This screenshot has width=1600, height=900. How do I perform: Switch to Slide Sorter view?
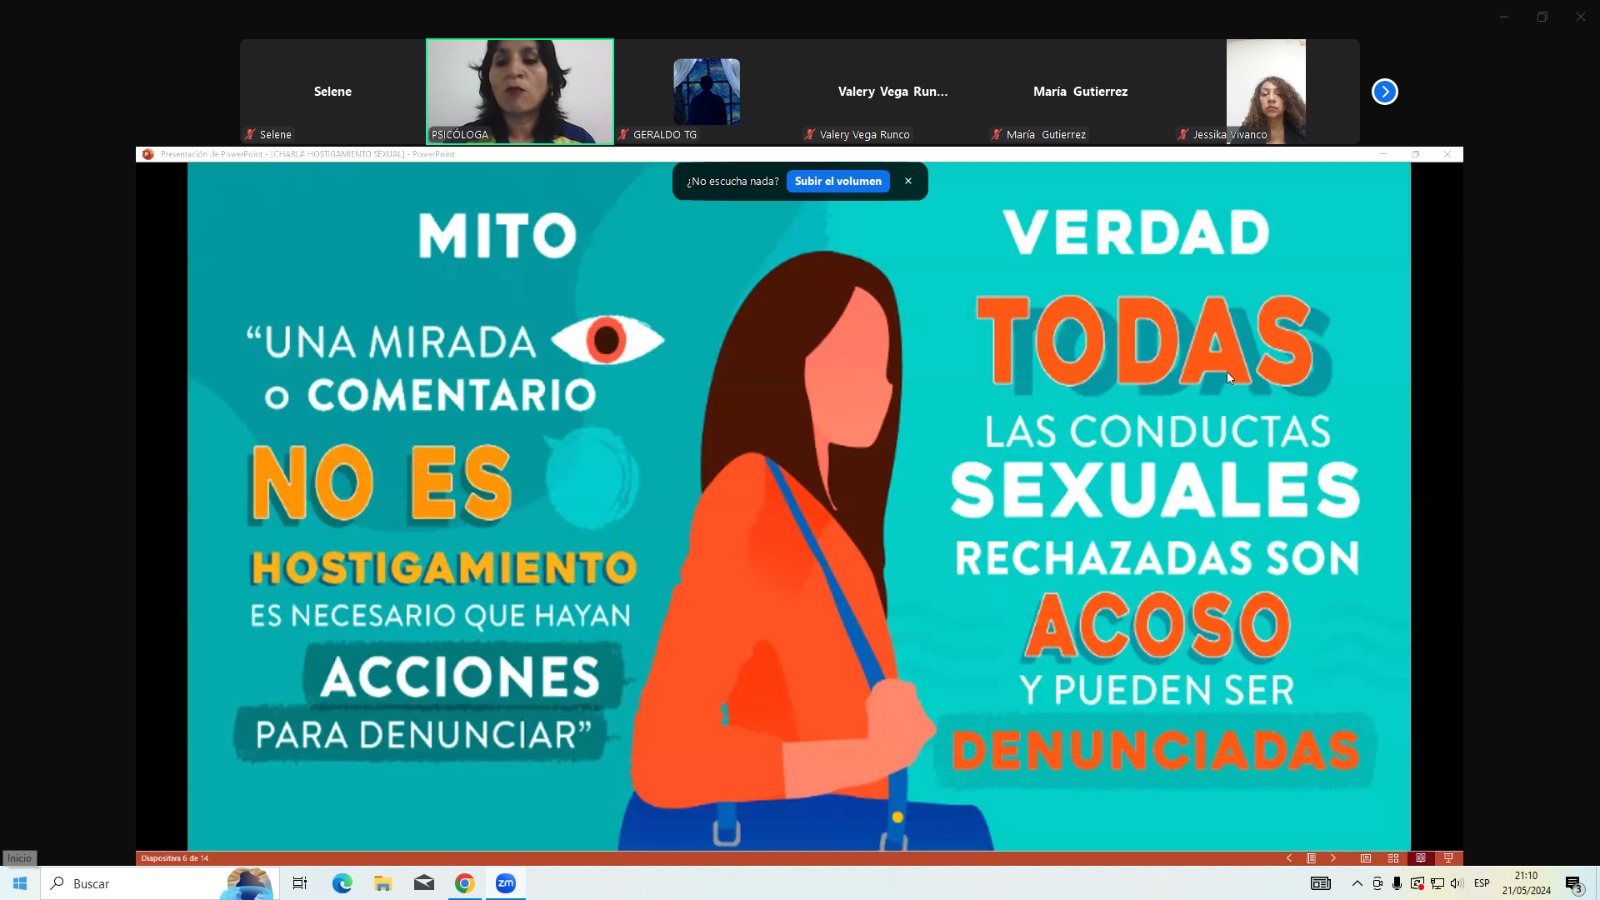(x=1393, y=858)
